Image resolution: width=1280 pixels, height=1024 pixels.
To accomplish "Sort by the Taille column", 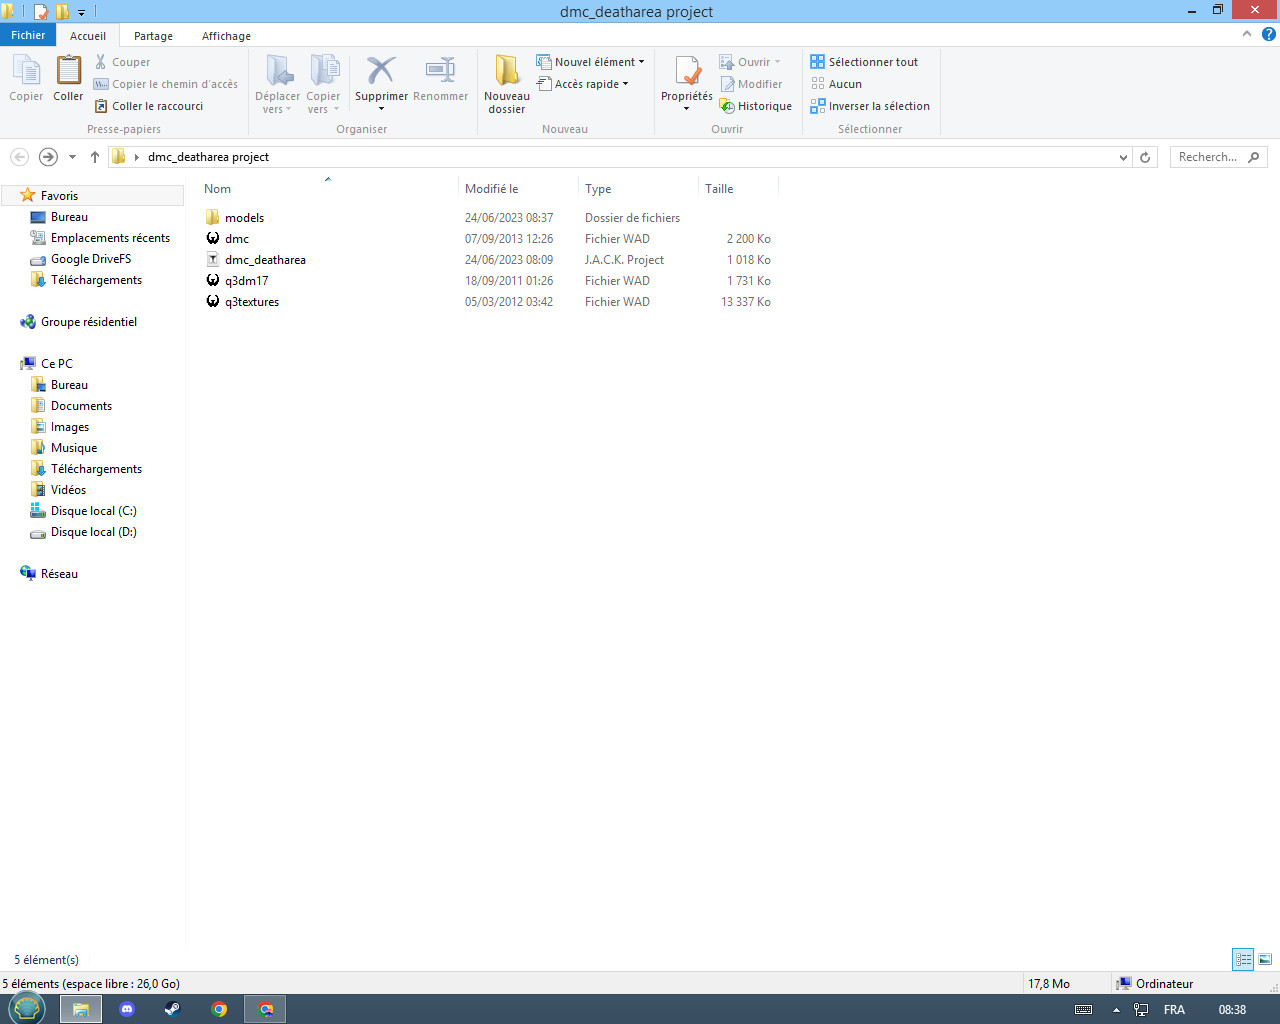I will [738, 188].
